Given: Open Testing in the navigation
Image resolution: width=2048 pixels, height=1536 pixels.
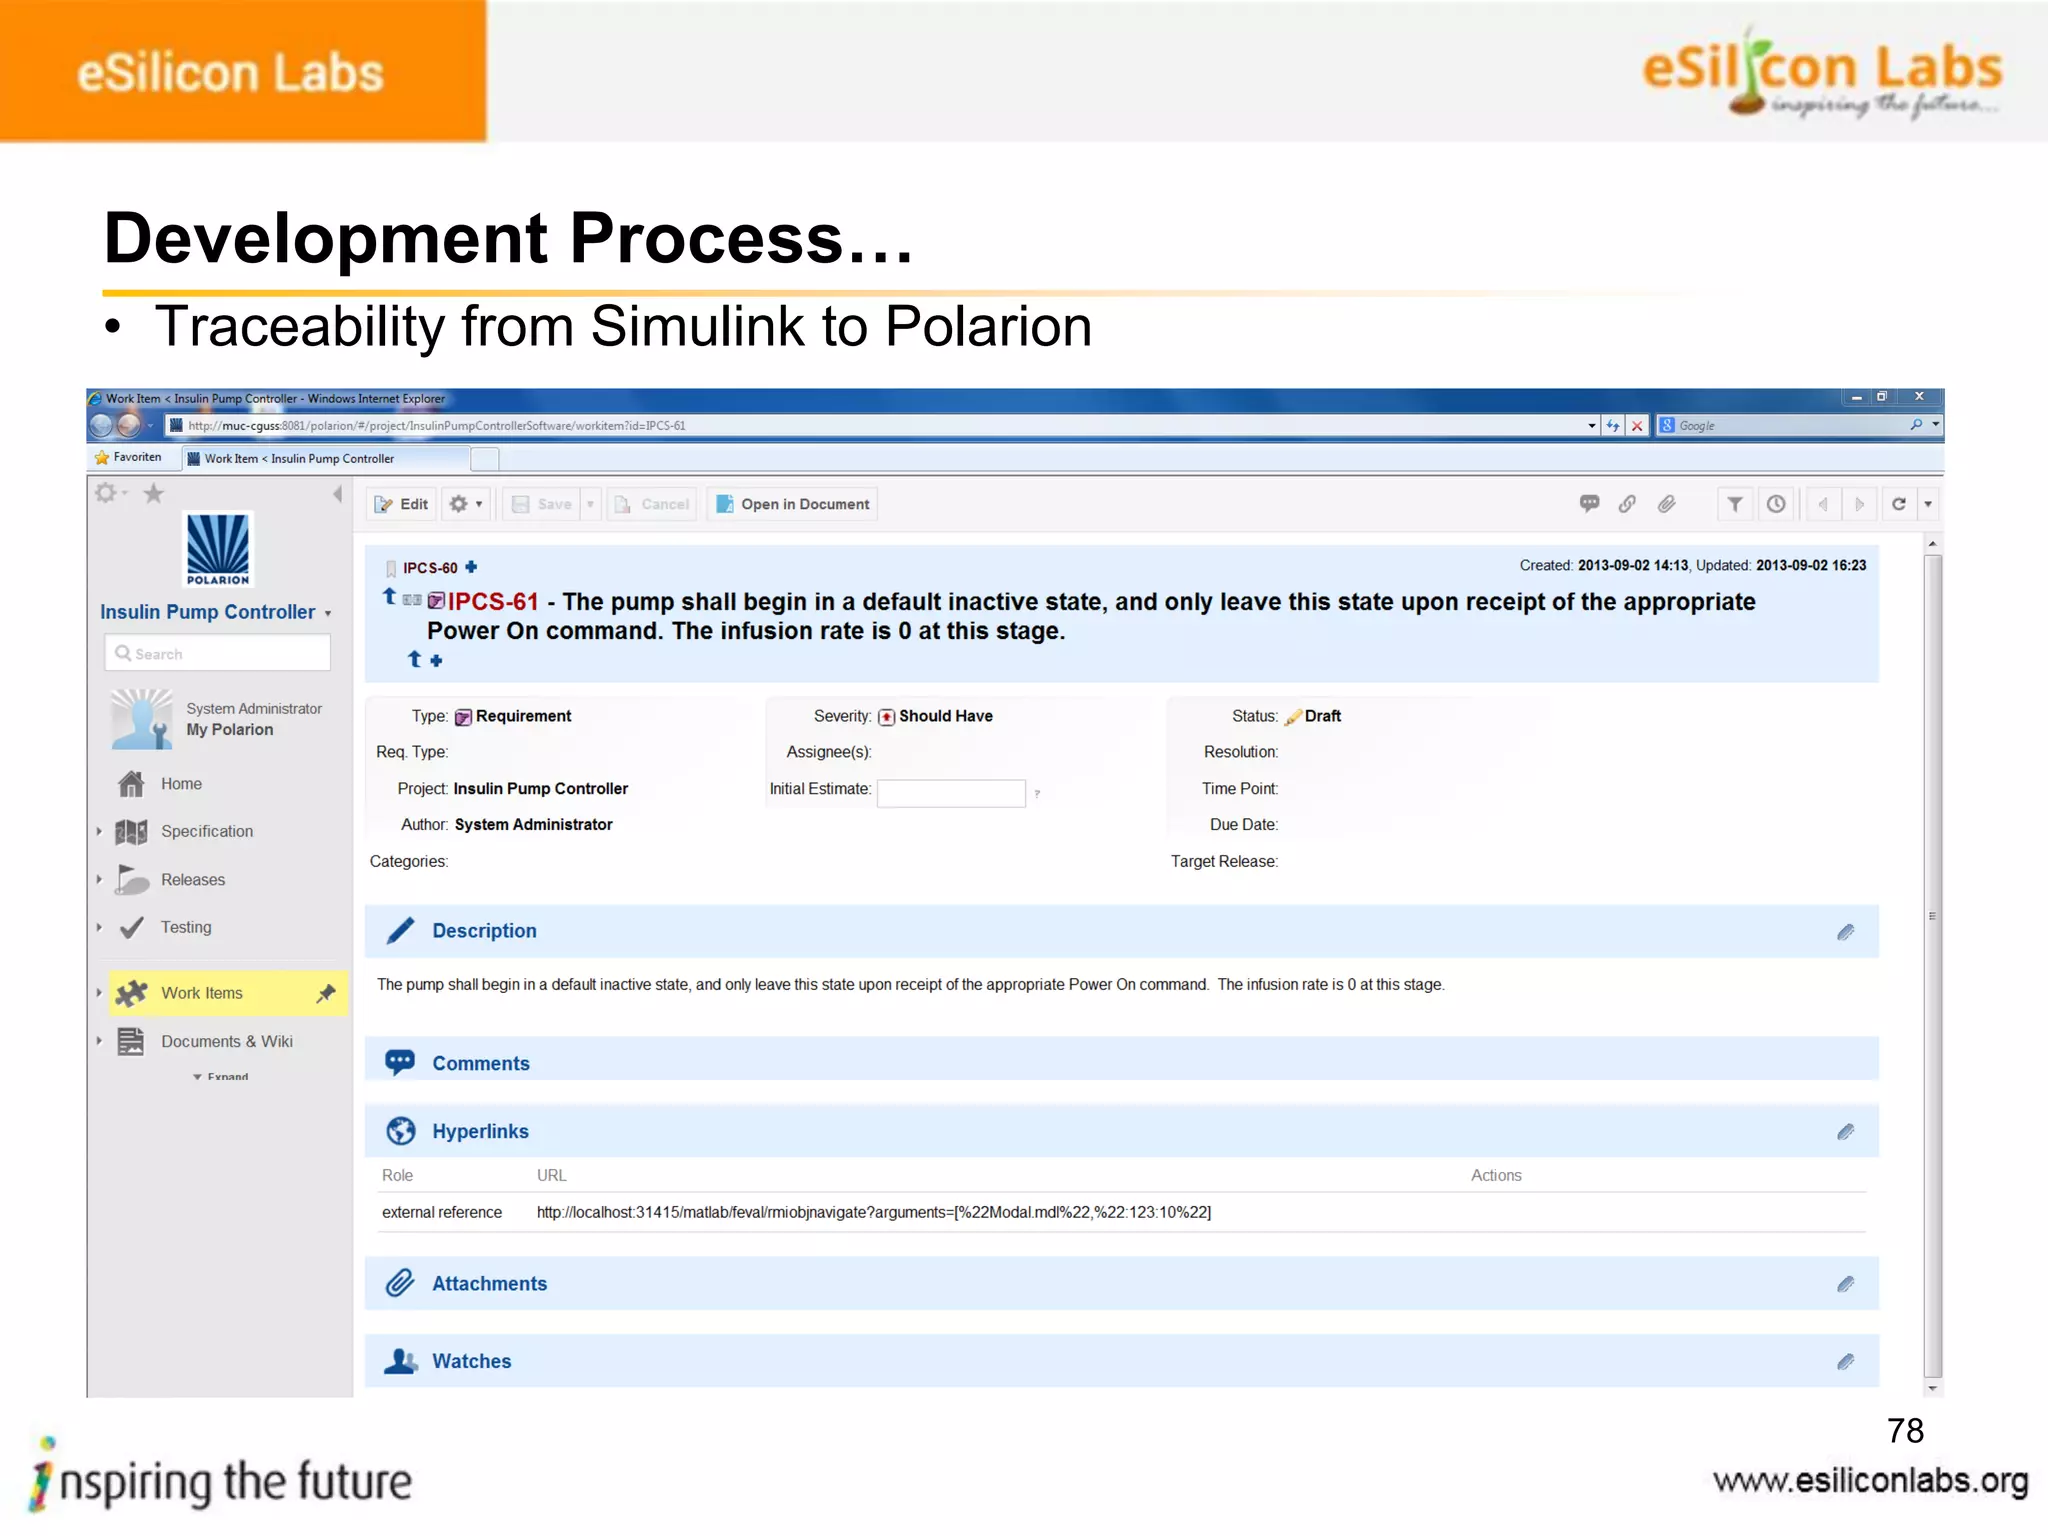Looking at the screenshot, I should point(186,927).
